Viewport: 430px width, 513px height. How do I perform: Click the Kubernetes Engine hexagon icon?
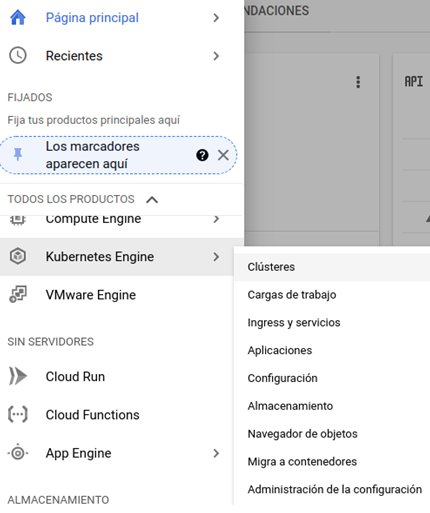[x=18, y=256]
